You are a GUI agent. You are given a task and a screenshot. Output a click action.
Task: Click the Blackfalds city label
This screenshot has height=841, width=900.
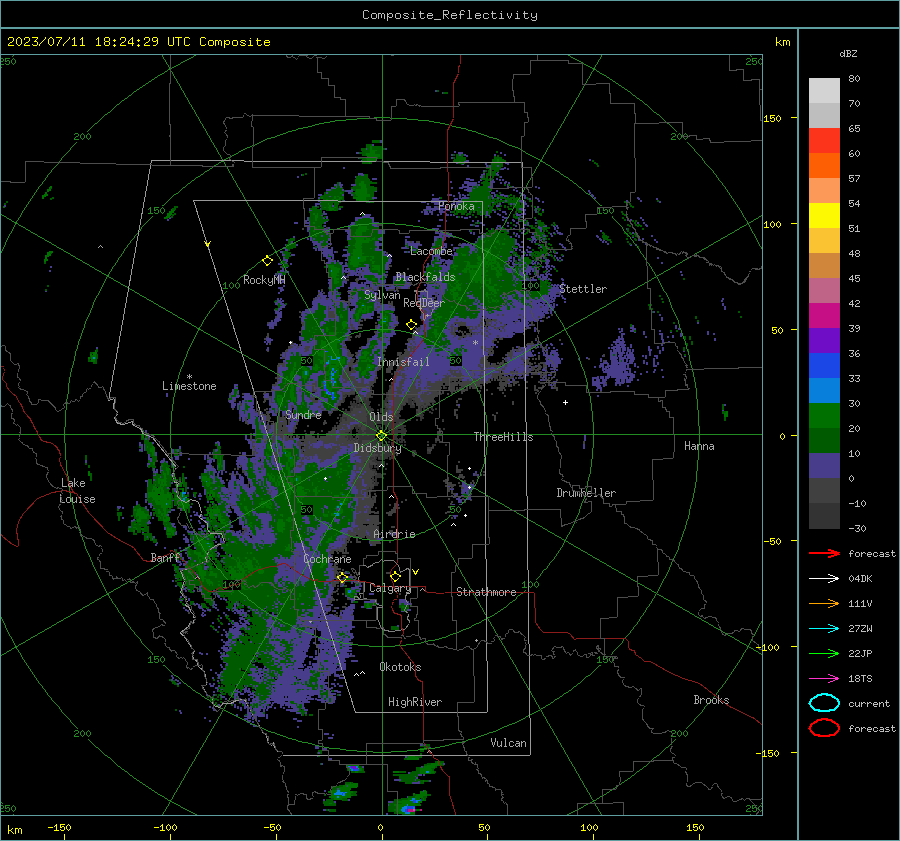425,277
